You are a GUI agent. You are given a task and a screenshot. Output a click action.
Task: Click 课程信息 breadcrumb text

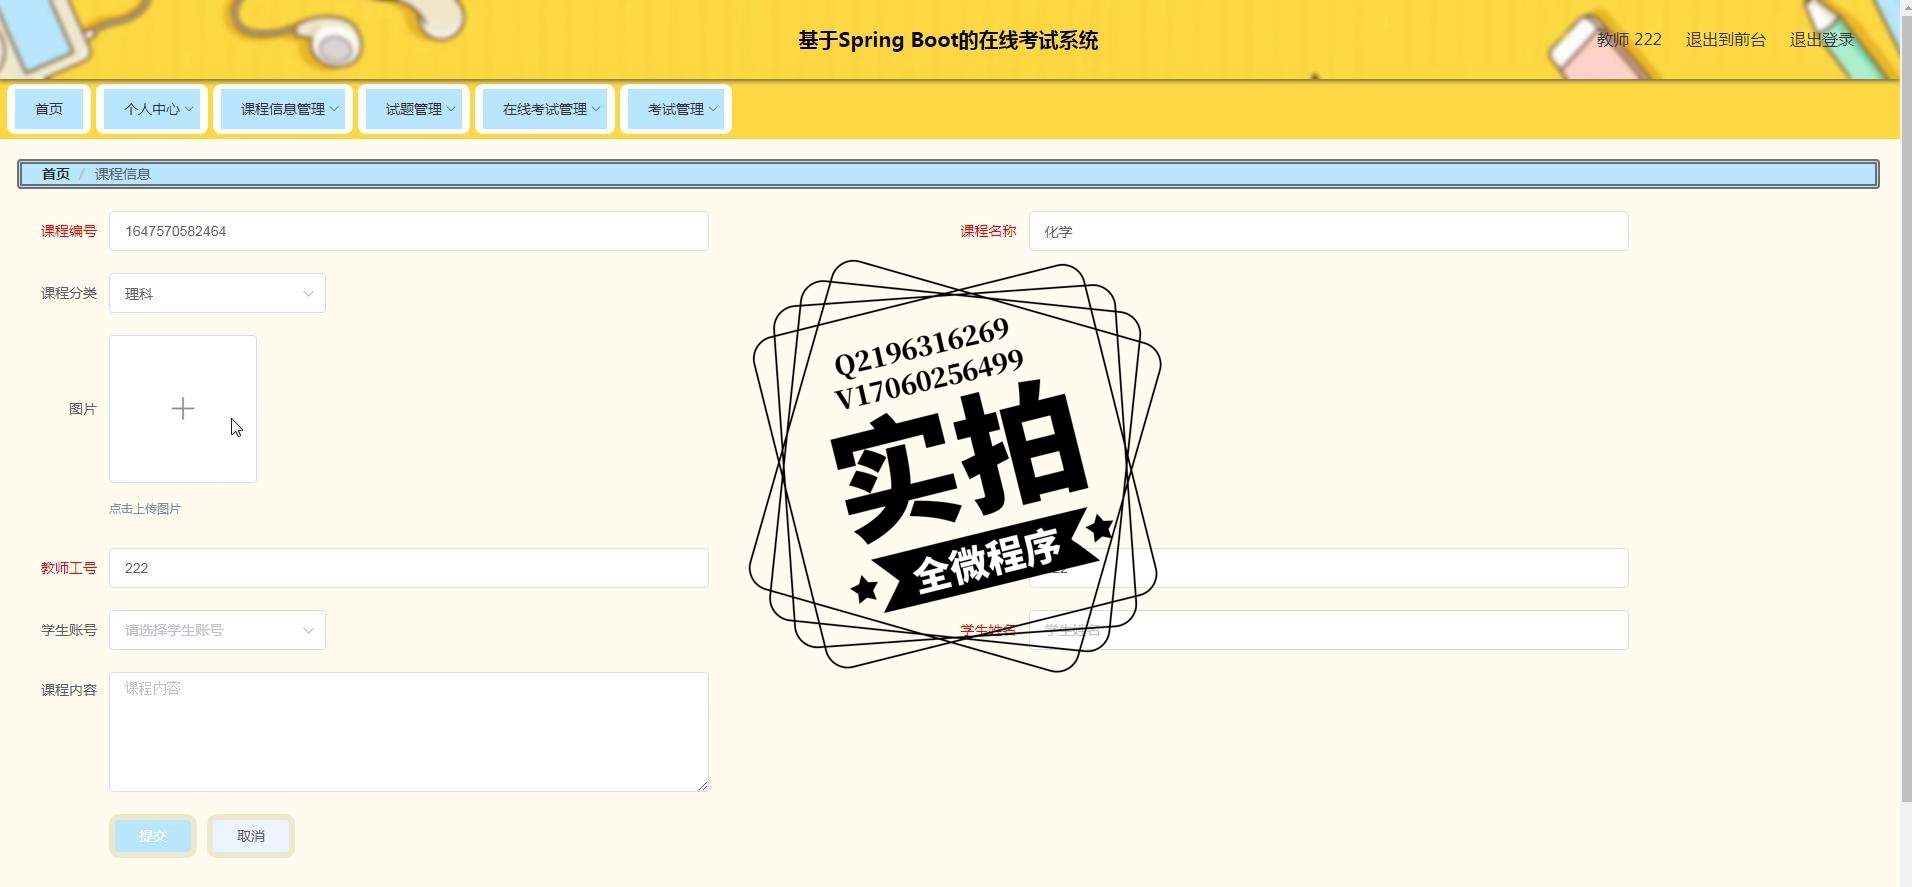(123, 174)
